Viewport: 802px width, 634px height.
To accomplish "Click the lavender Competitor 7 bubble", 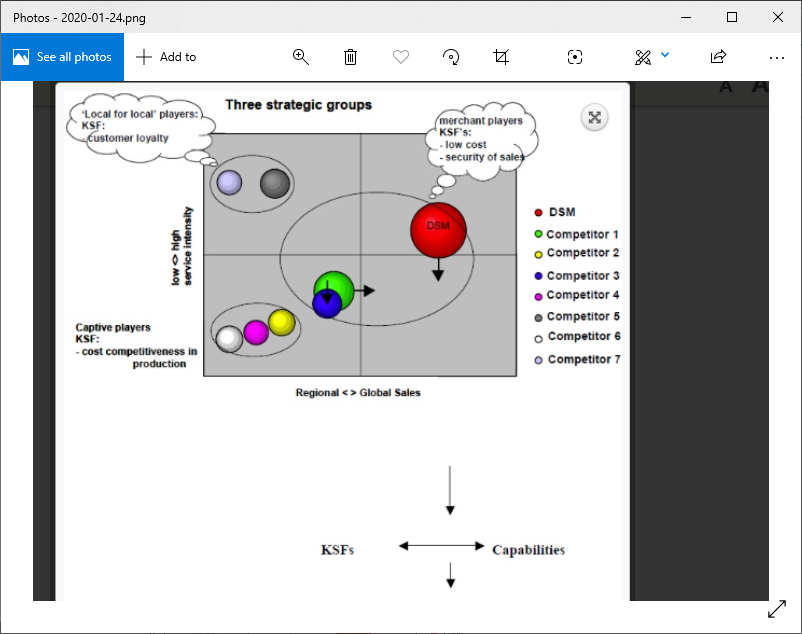I will coord(229,183).
